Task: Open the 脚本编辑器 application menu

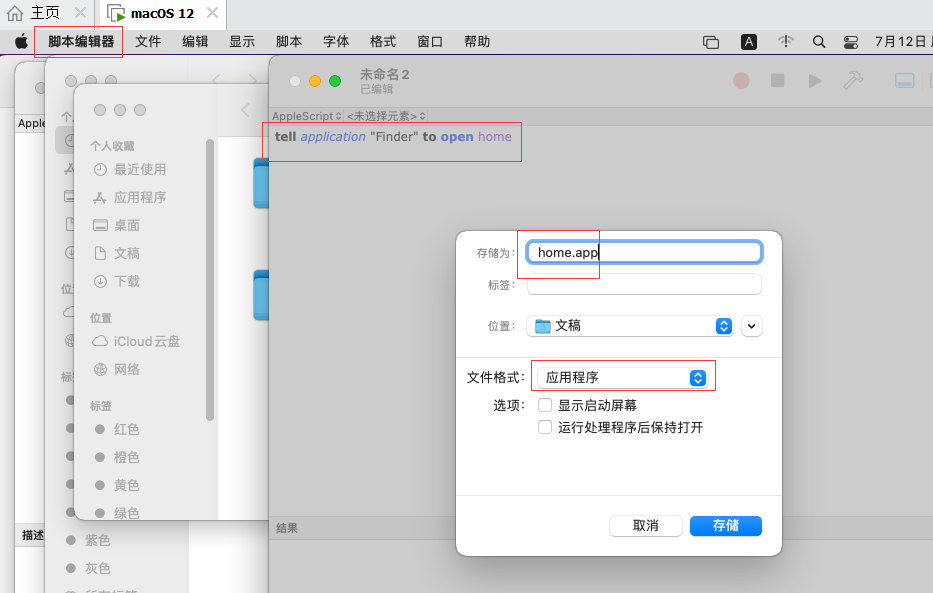Action: (81, 42)
